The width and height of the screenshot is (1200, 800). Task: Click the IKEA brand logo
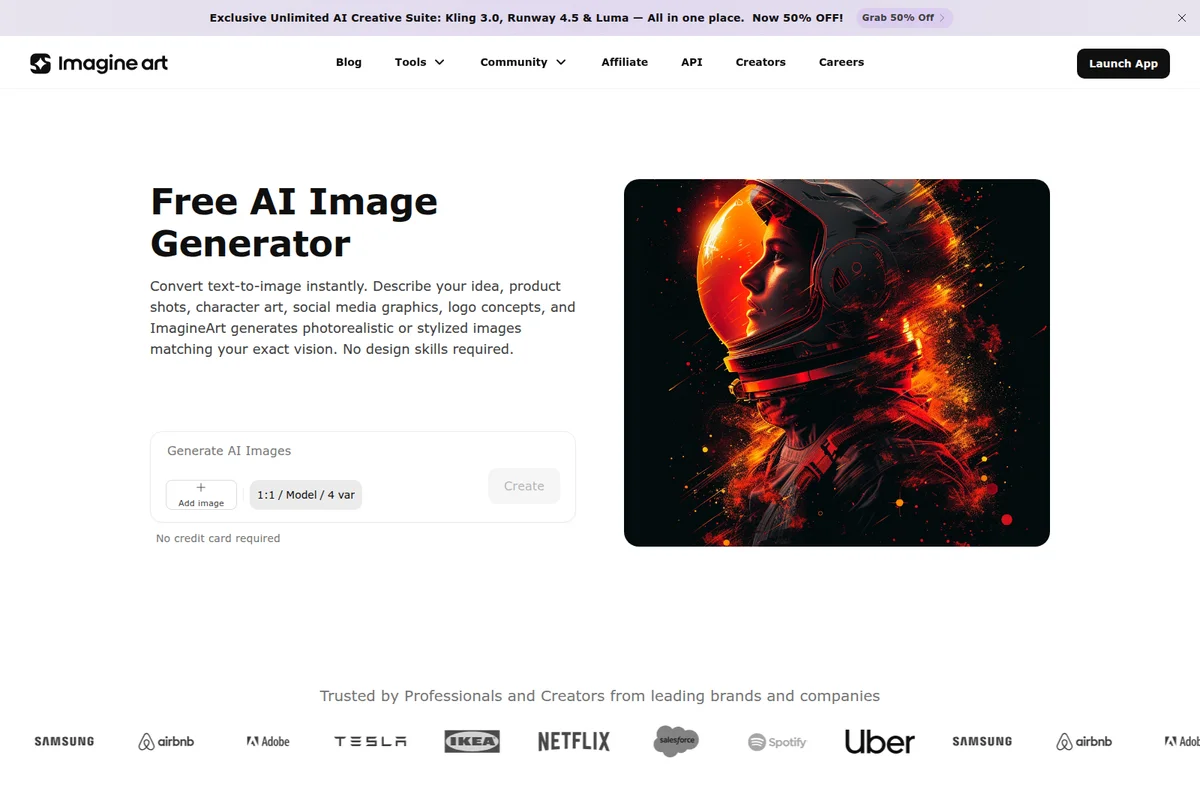(x=471, y=741)
